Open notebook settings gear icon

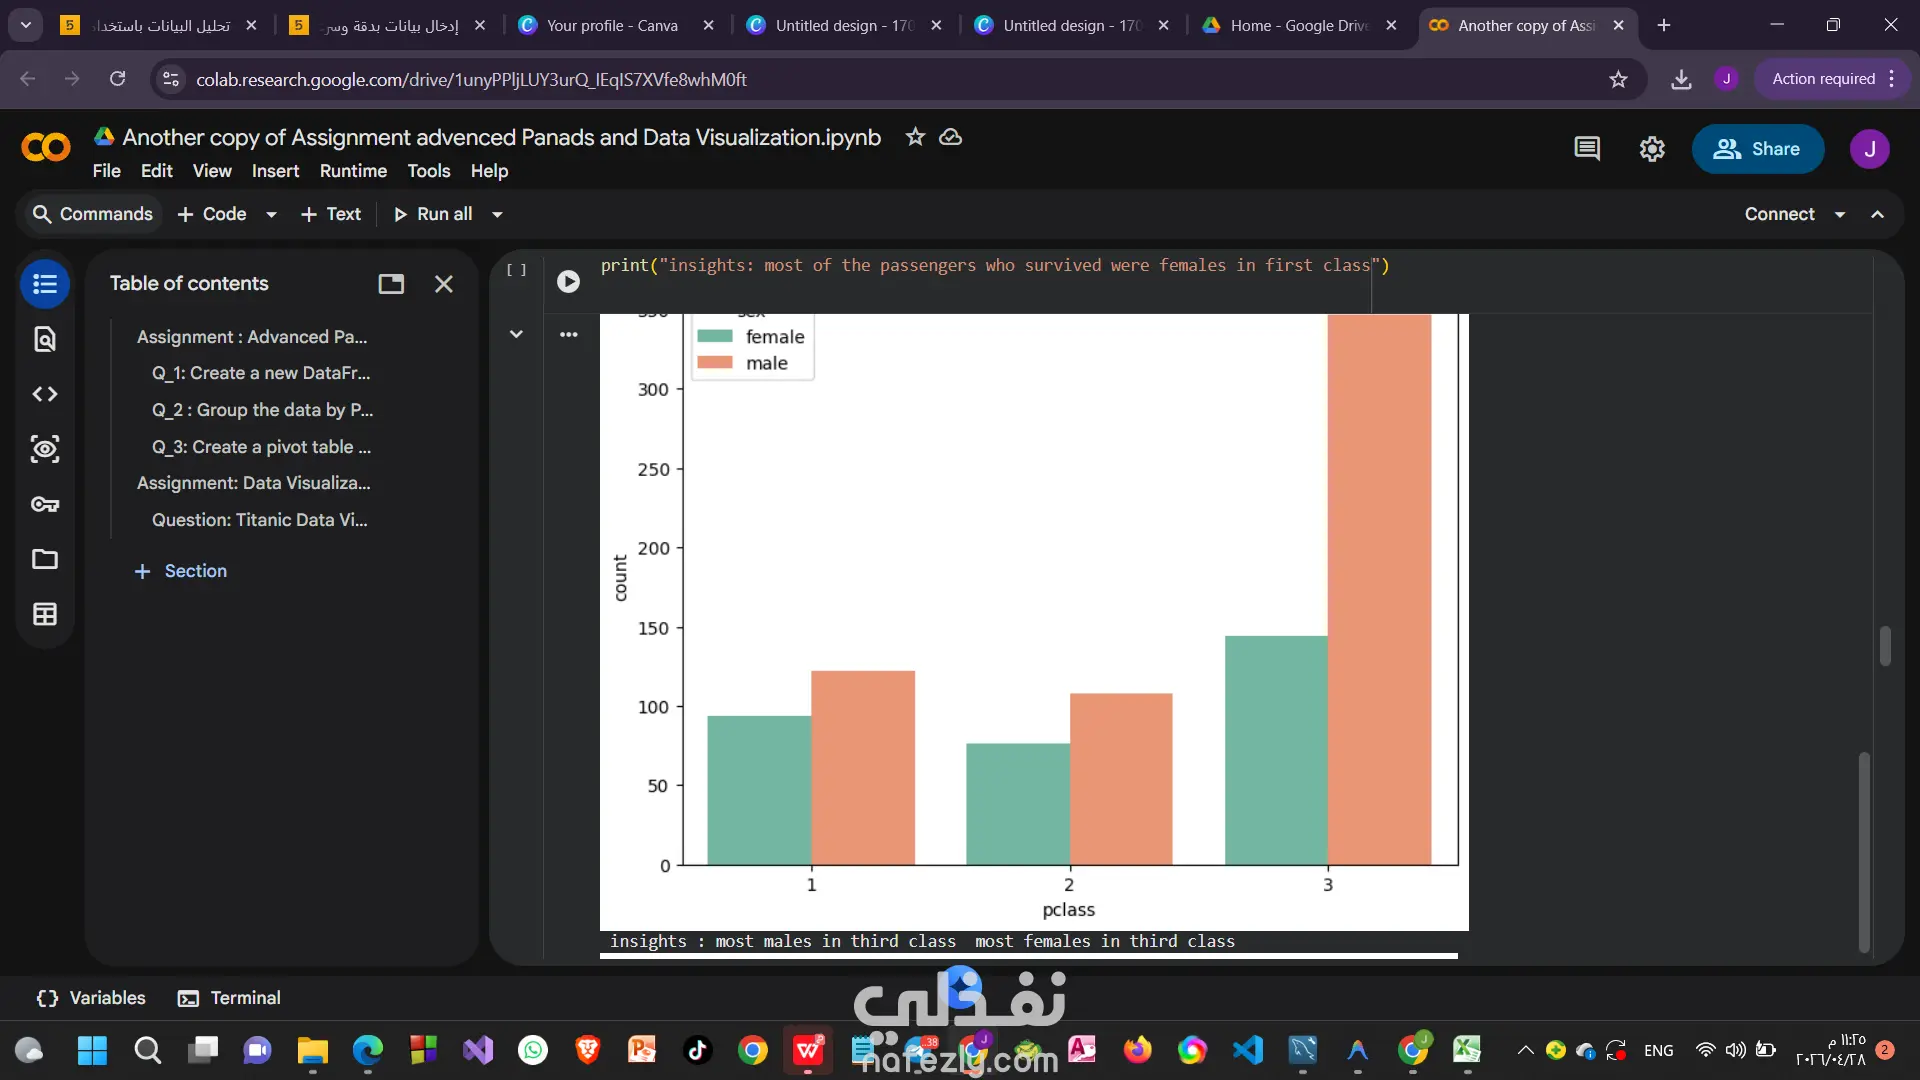tap(1652, 149)
